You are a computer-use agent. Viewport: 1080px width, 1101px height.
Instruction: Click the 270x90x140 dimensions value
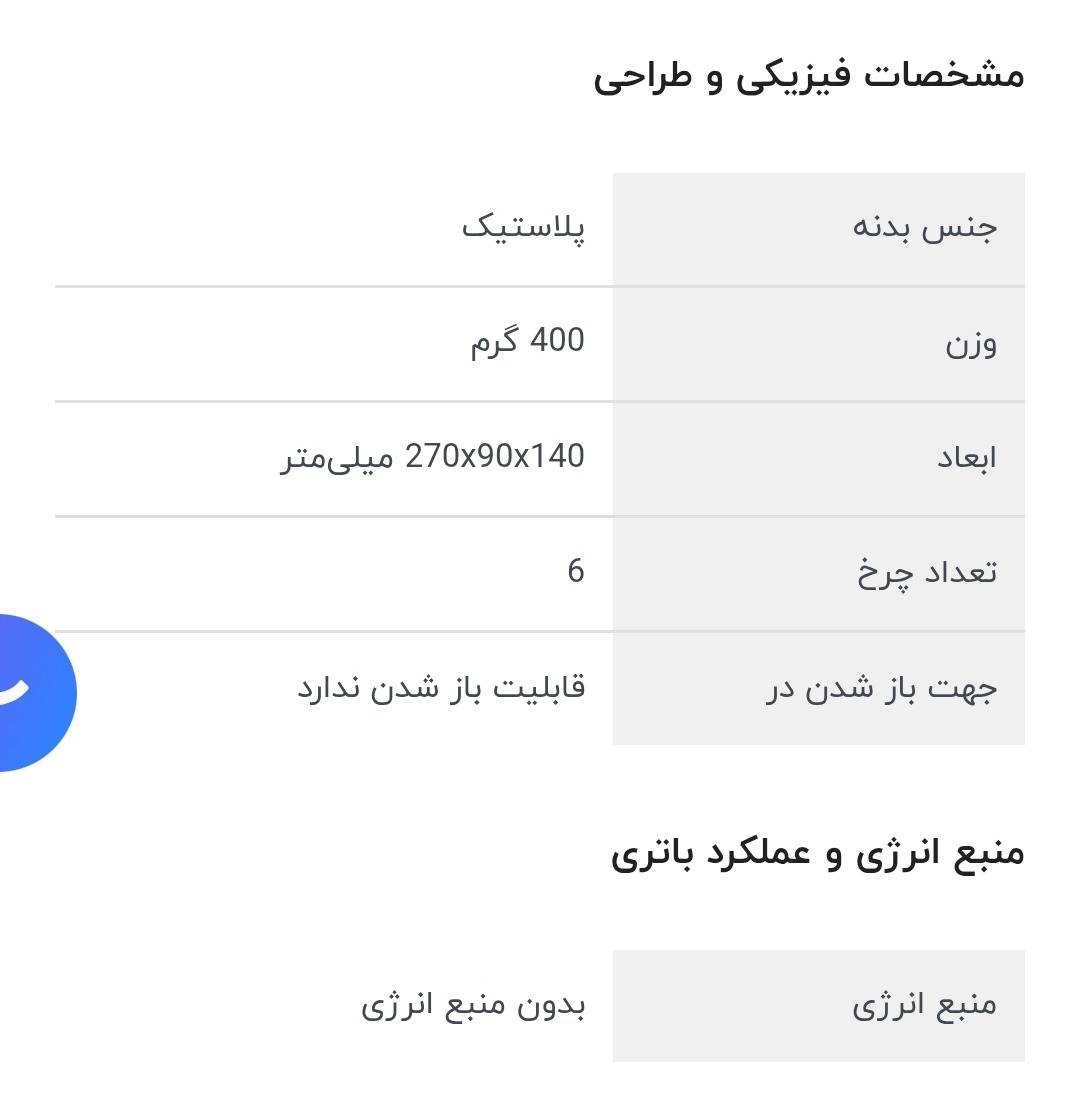click(x=494, y=457)
